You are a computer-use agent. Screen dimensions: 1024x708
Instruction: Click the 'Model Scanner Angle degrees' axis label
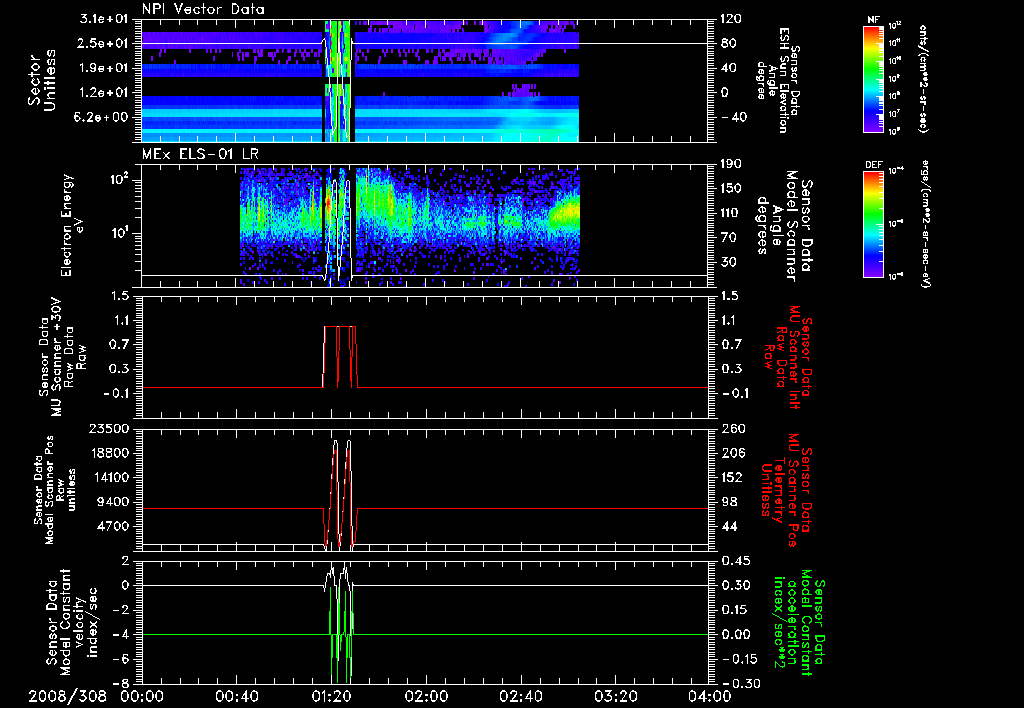(785, 226)
